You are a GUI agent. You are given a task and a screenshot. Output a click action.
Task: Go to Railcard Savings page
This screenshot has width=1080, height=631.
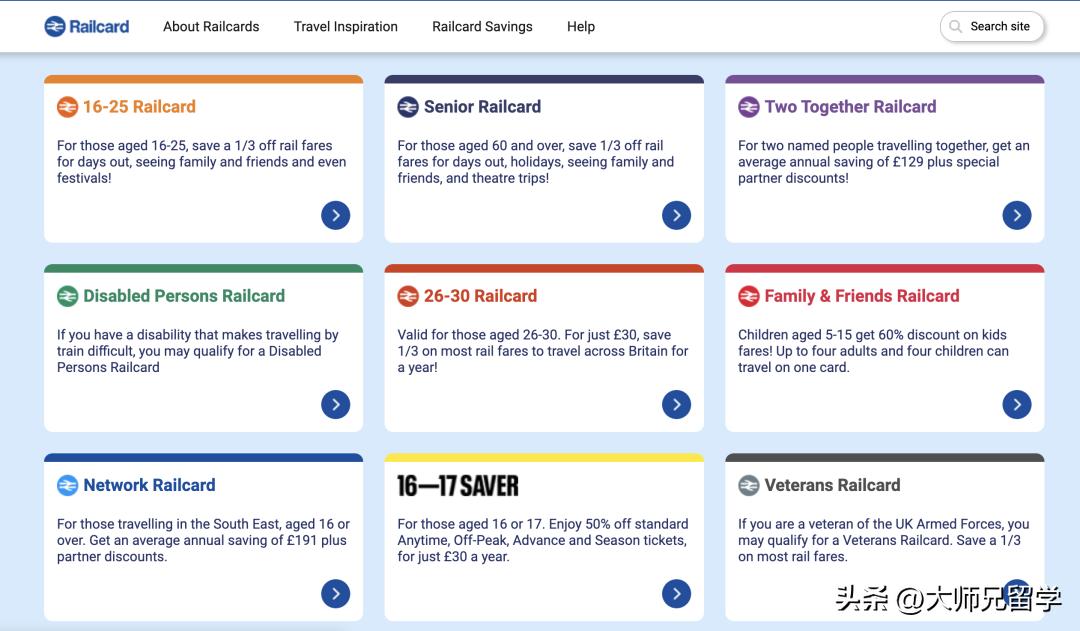coord(482,27)
